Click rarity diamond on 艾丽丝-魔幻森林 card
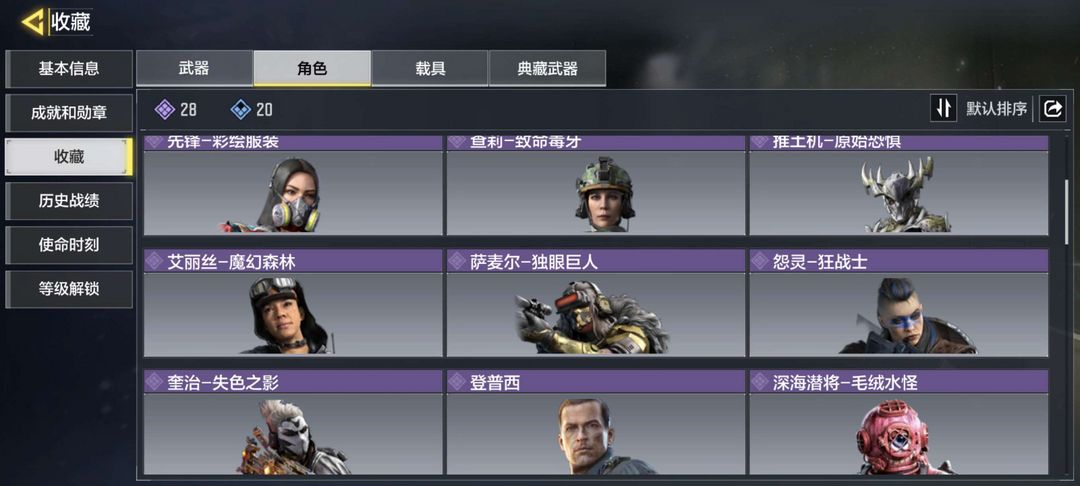Image resolution: width=1080 pixels, height=486 pixels. click(x=154, y=262)
